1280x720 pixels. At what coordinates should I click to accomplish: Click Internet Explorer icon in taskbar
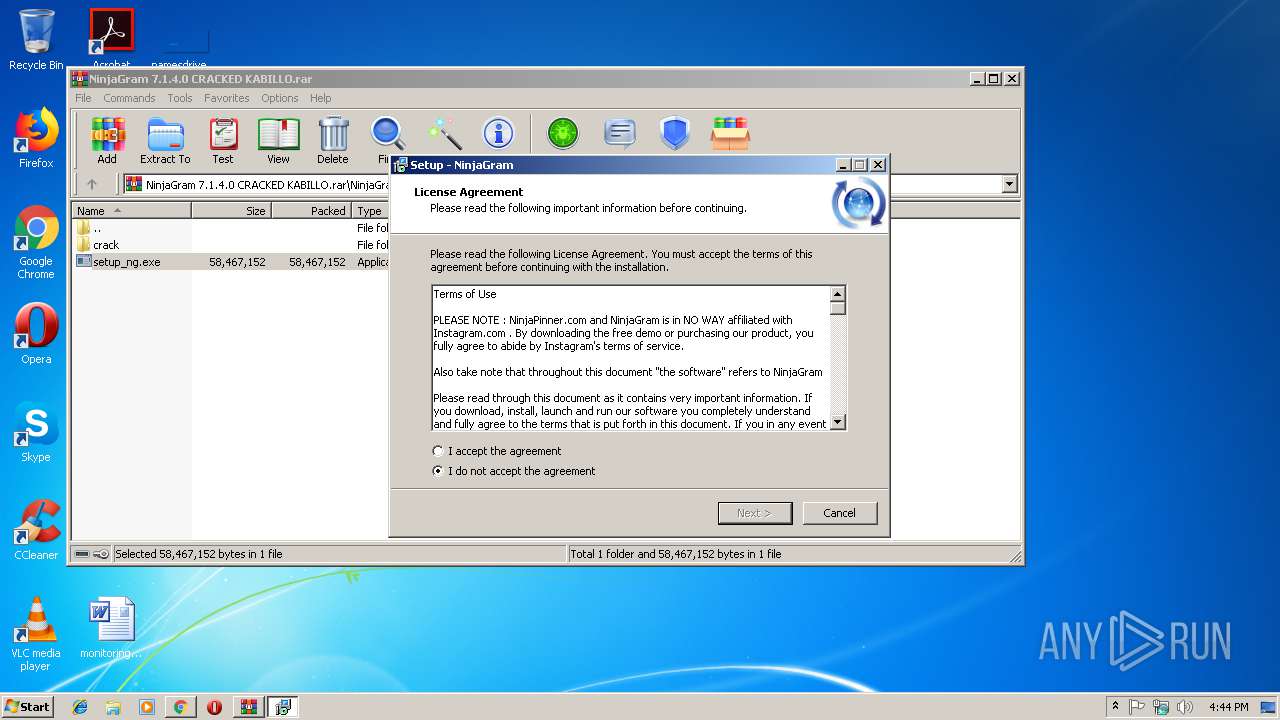click(x=80, y=707)
